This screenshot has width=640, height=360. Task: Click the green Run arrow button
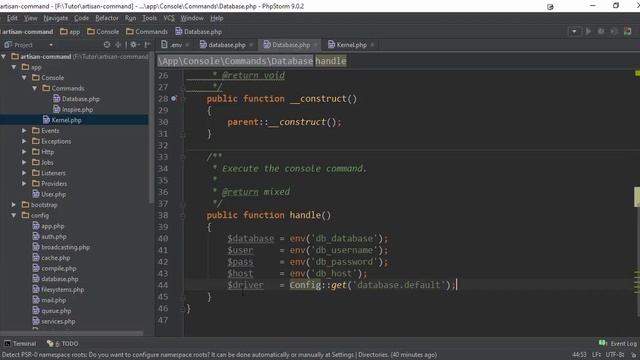(588, 31)
